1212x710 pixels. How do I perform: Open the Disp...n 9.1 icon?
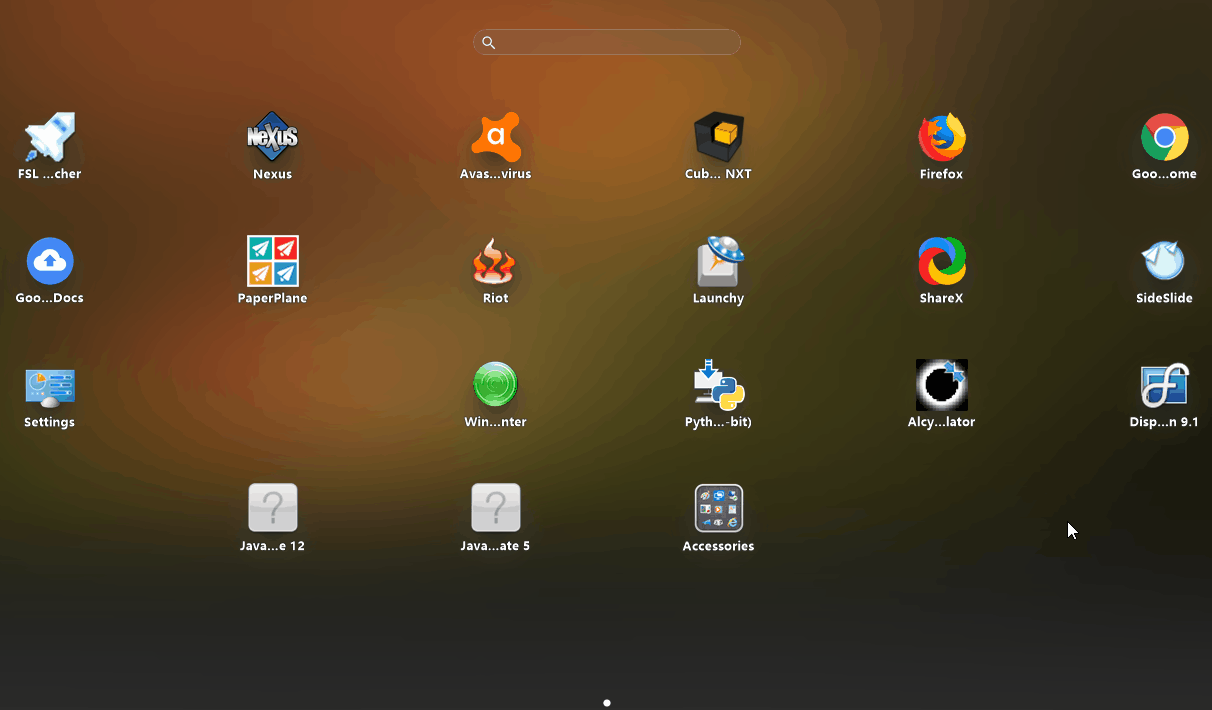tap(1165, 385)
